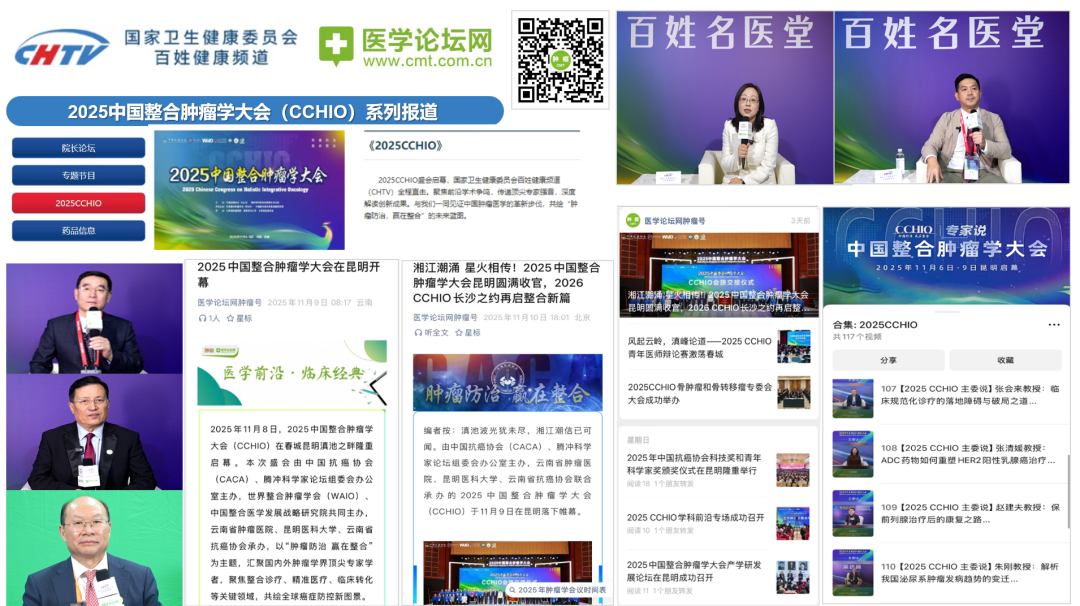Image resolution: width=1080 pixels, height=606 pixels.
Task: Click the 2025中国整合肿瘤学大会（CCHIO）系列报道 blue banner
Action: coord(255,112)
